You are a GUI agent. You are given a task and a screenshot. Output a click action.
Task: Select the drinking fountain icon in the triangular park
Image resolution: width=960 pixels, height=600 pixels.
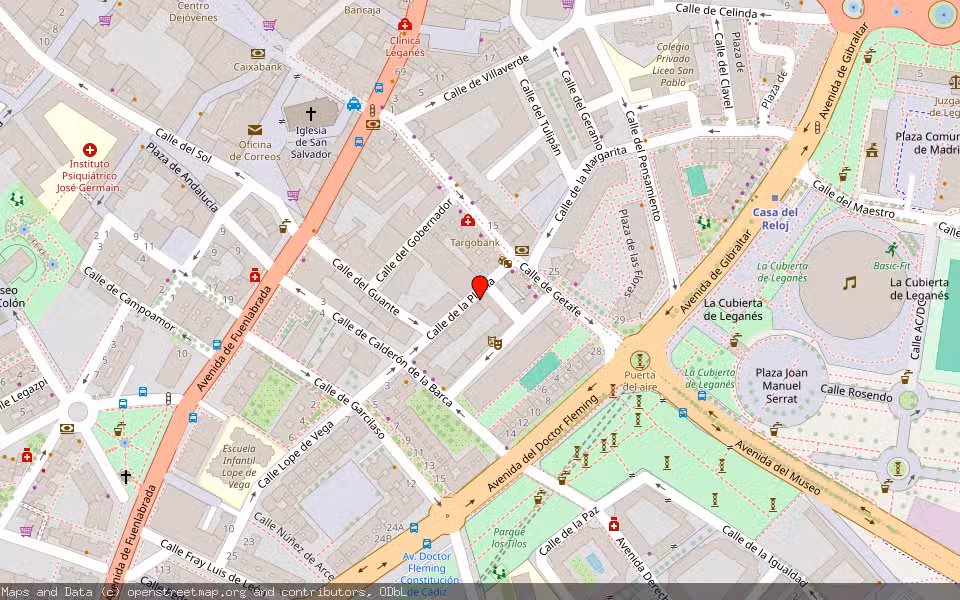coord(120,428)
